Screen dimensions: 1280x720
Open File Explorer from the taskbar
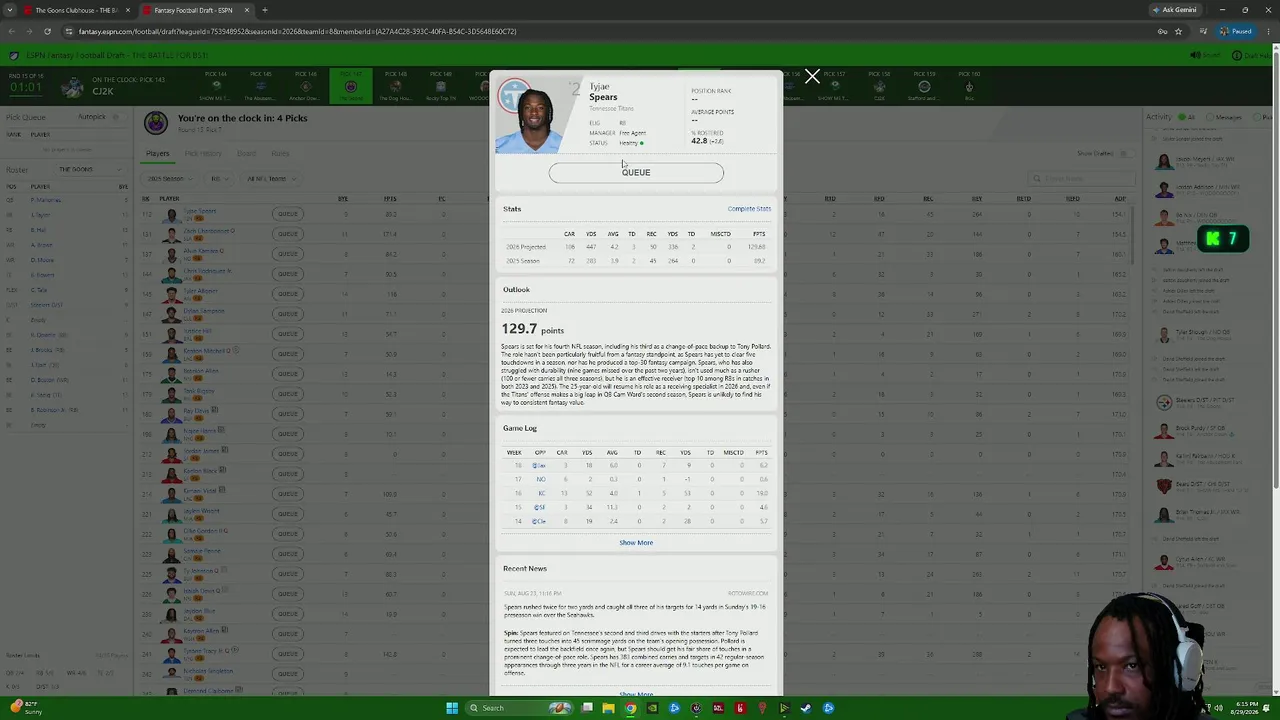[608, 708]
